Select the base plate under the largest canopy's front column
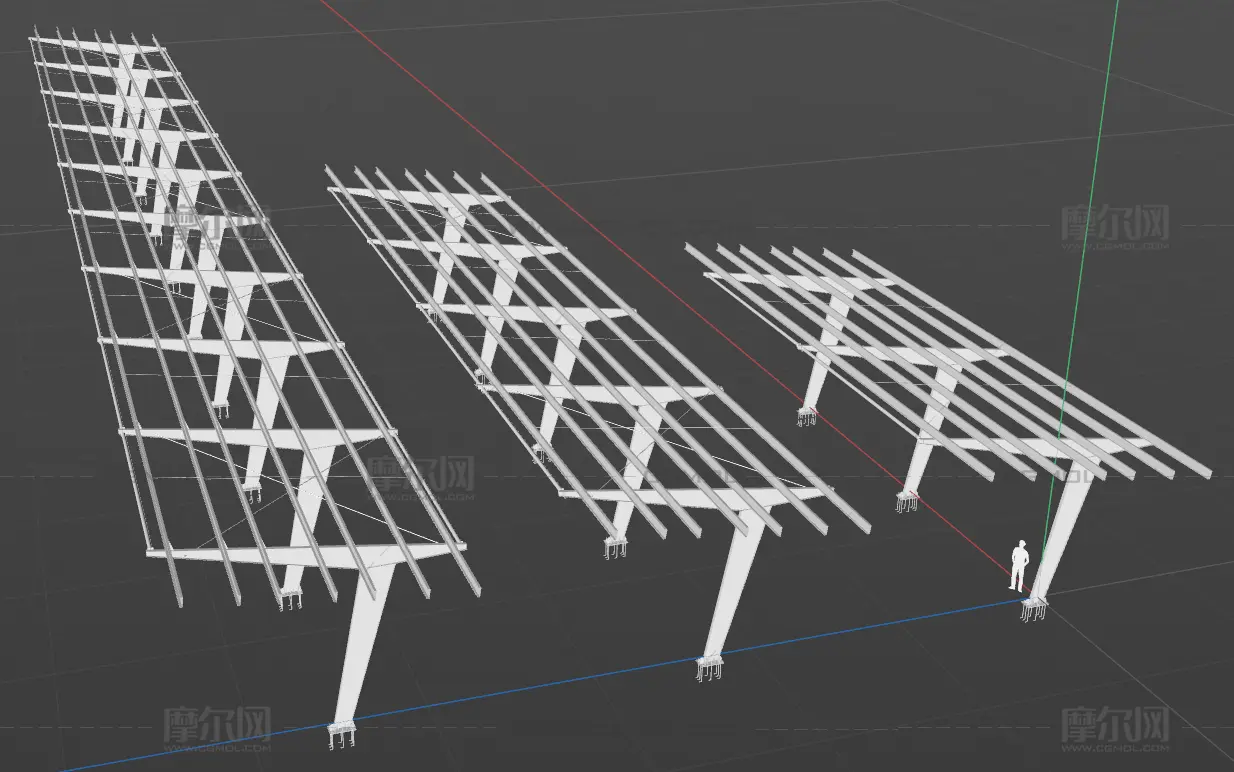Image resolution: width=1234 pixels, height=772 pixels. [x=343, y=733]
